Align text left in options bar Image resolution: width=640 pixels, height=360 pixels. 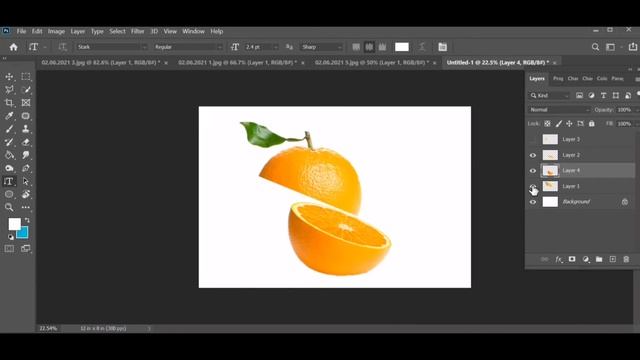356,47
